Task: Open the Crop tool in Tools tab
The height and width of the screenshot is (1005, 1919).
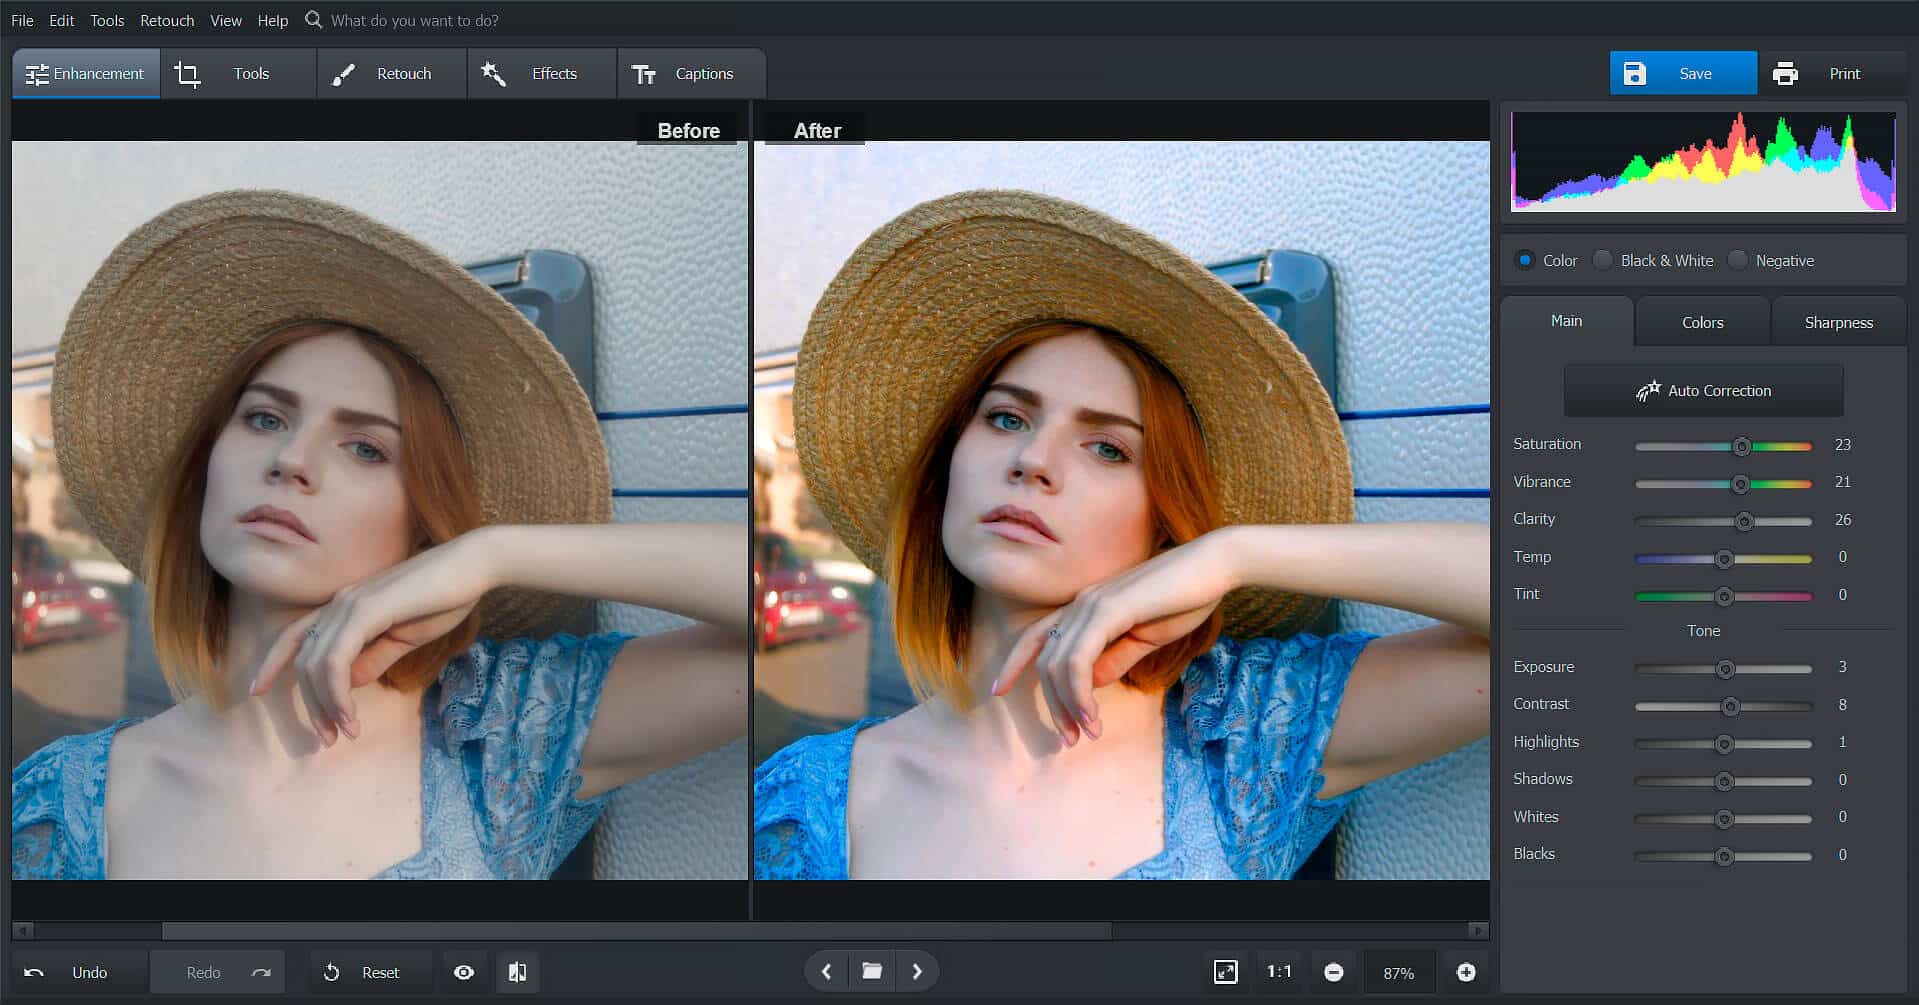Action: tap(188, 73)
